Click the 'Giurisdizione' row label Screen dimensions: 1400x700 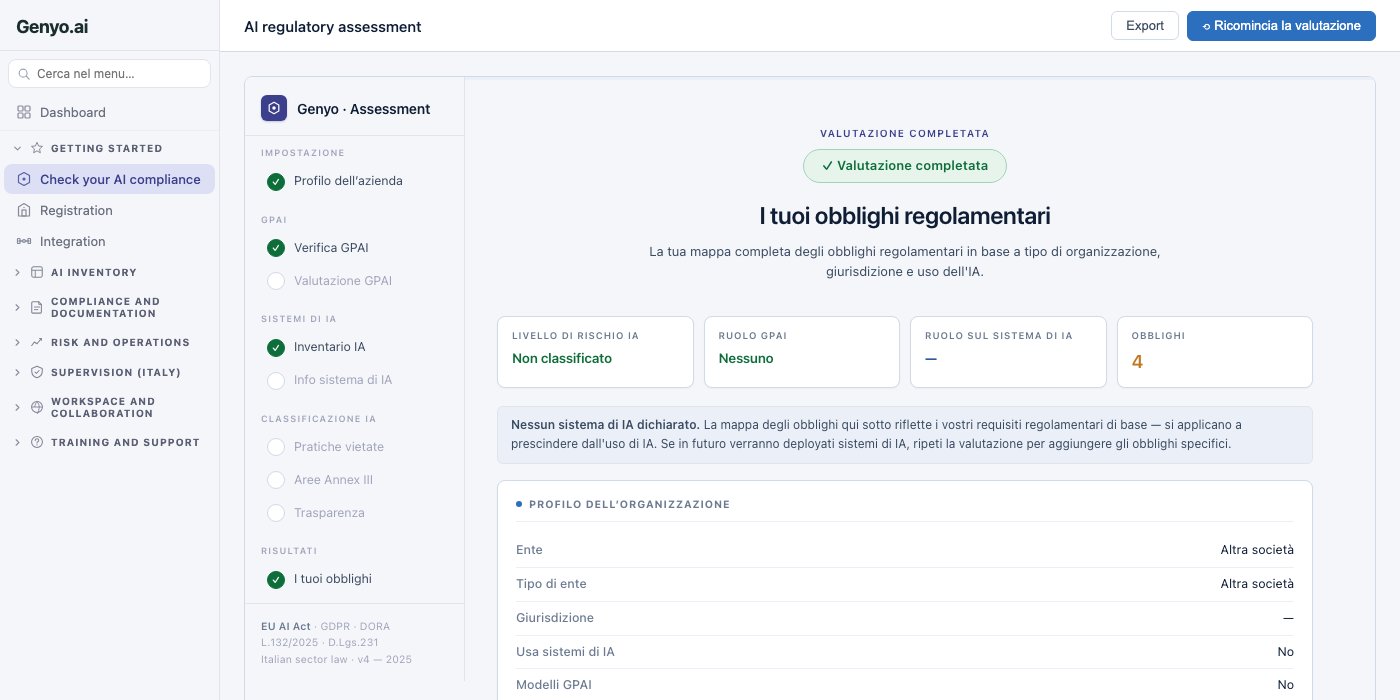[x=555, y=618]
